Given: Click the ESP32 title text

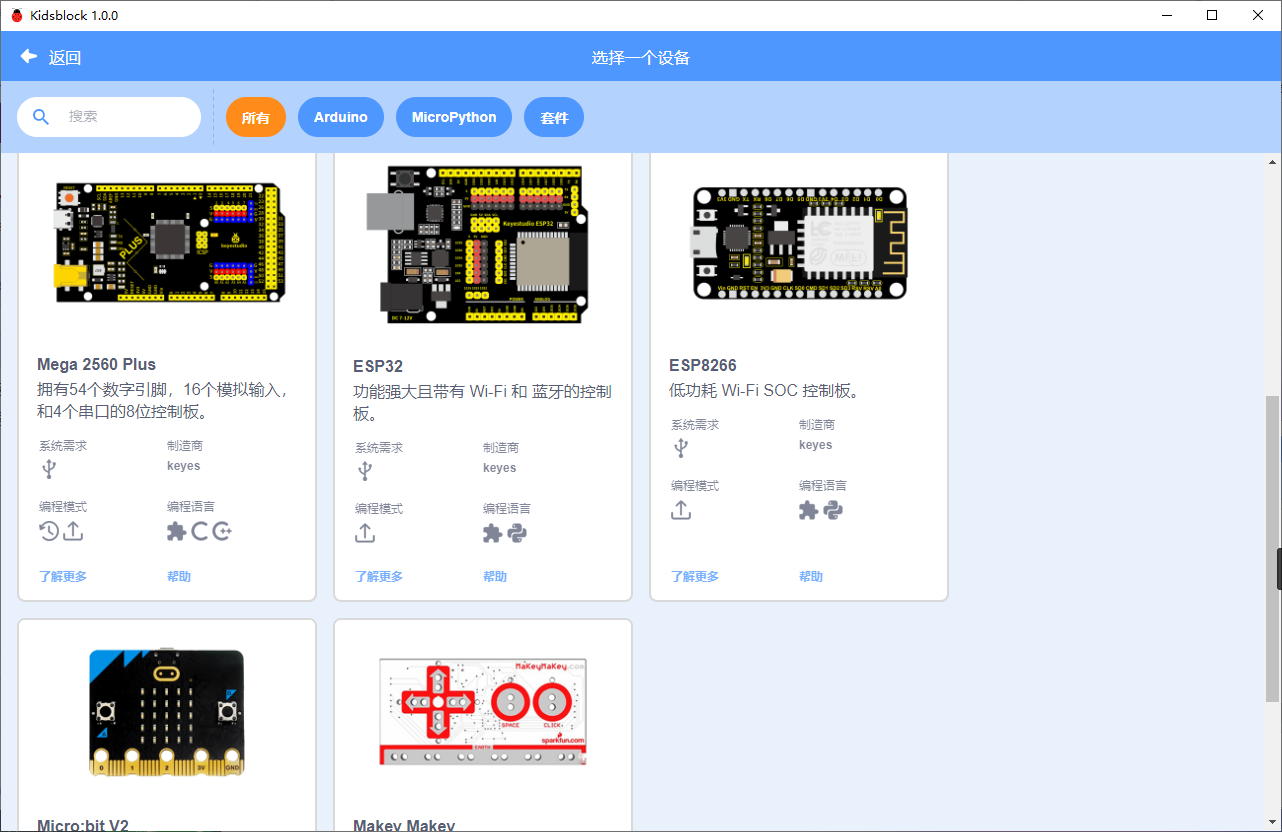Looking at the screenshot, I should pyautogui.click(x=378, y=367).
